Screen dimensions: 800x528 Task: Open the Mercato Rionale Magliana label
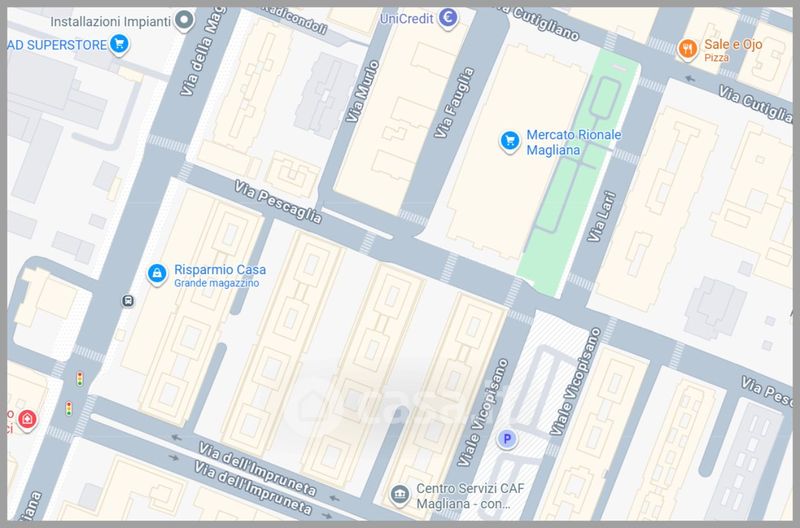tap(574, 141)
